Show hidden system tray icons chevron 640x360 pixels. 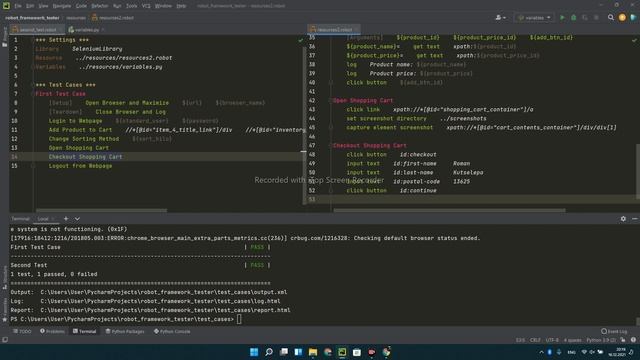pyautogui.click(x=542, y=352)
